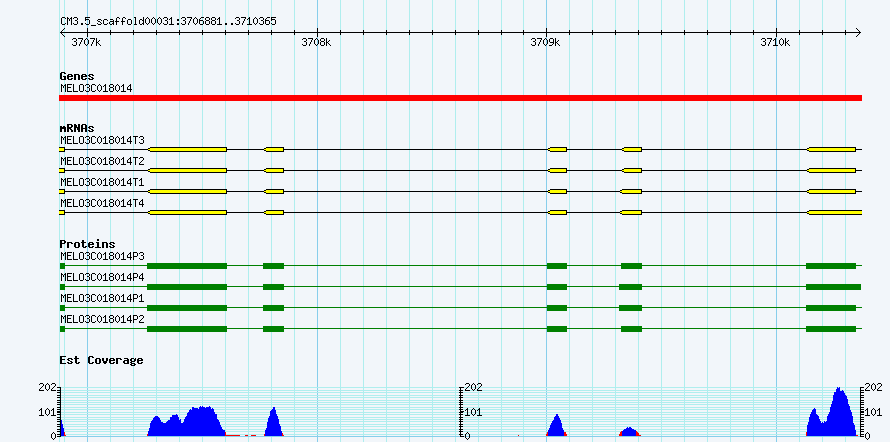Screen dimensions: 890x442
Task: Click the exon near 3709k of MELO3C018014T2
Action: (557, 170)
